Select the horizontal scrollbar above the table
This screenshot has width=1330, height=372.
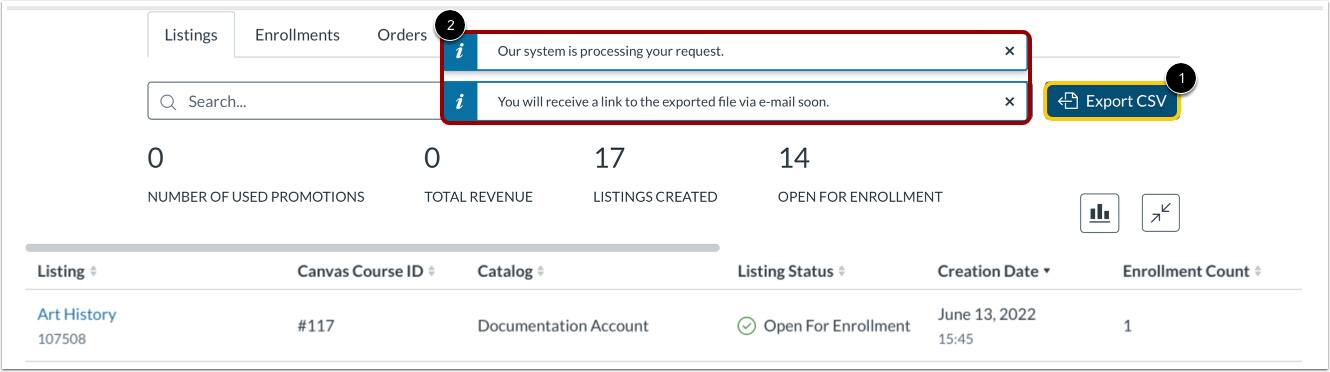[x=372, y=247]
